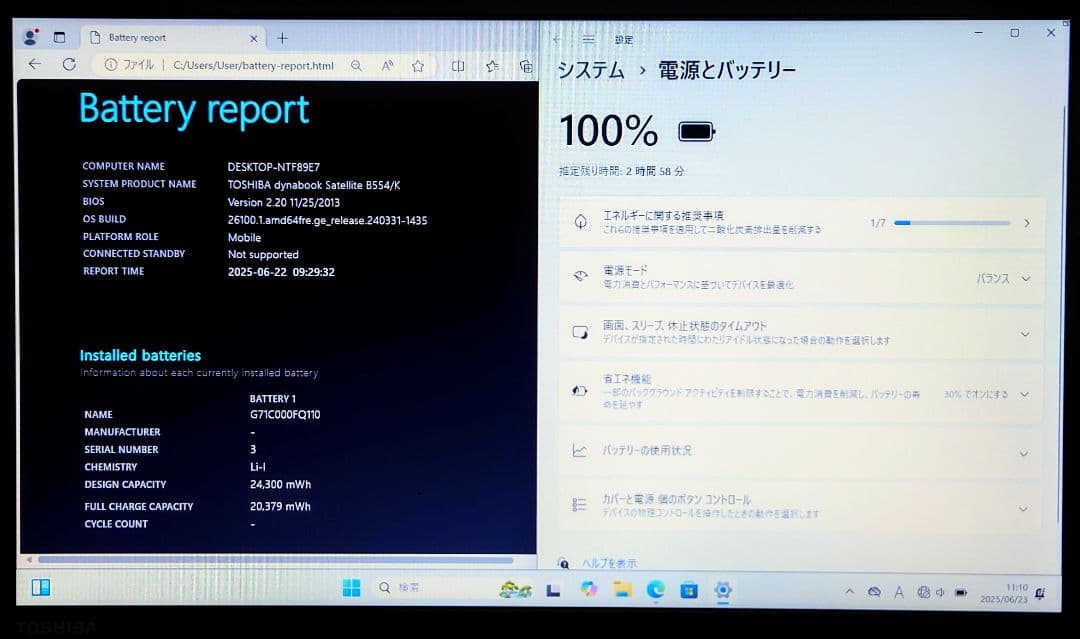1080x639 pixels.
Task: Click システム breadcrumb in Settings
Action: 588,70
